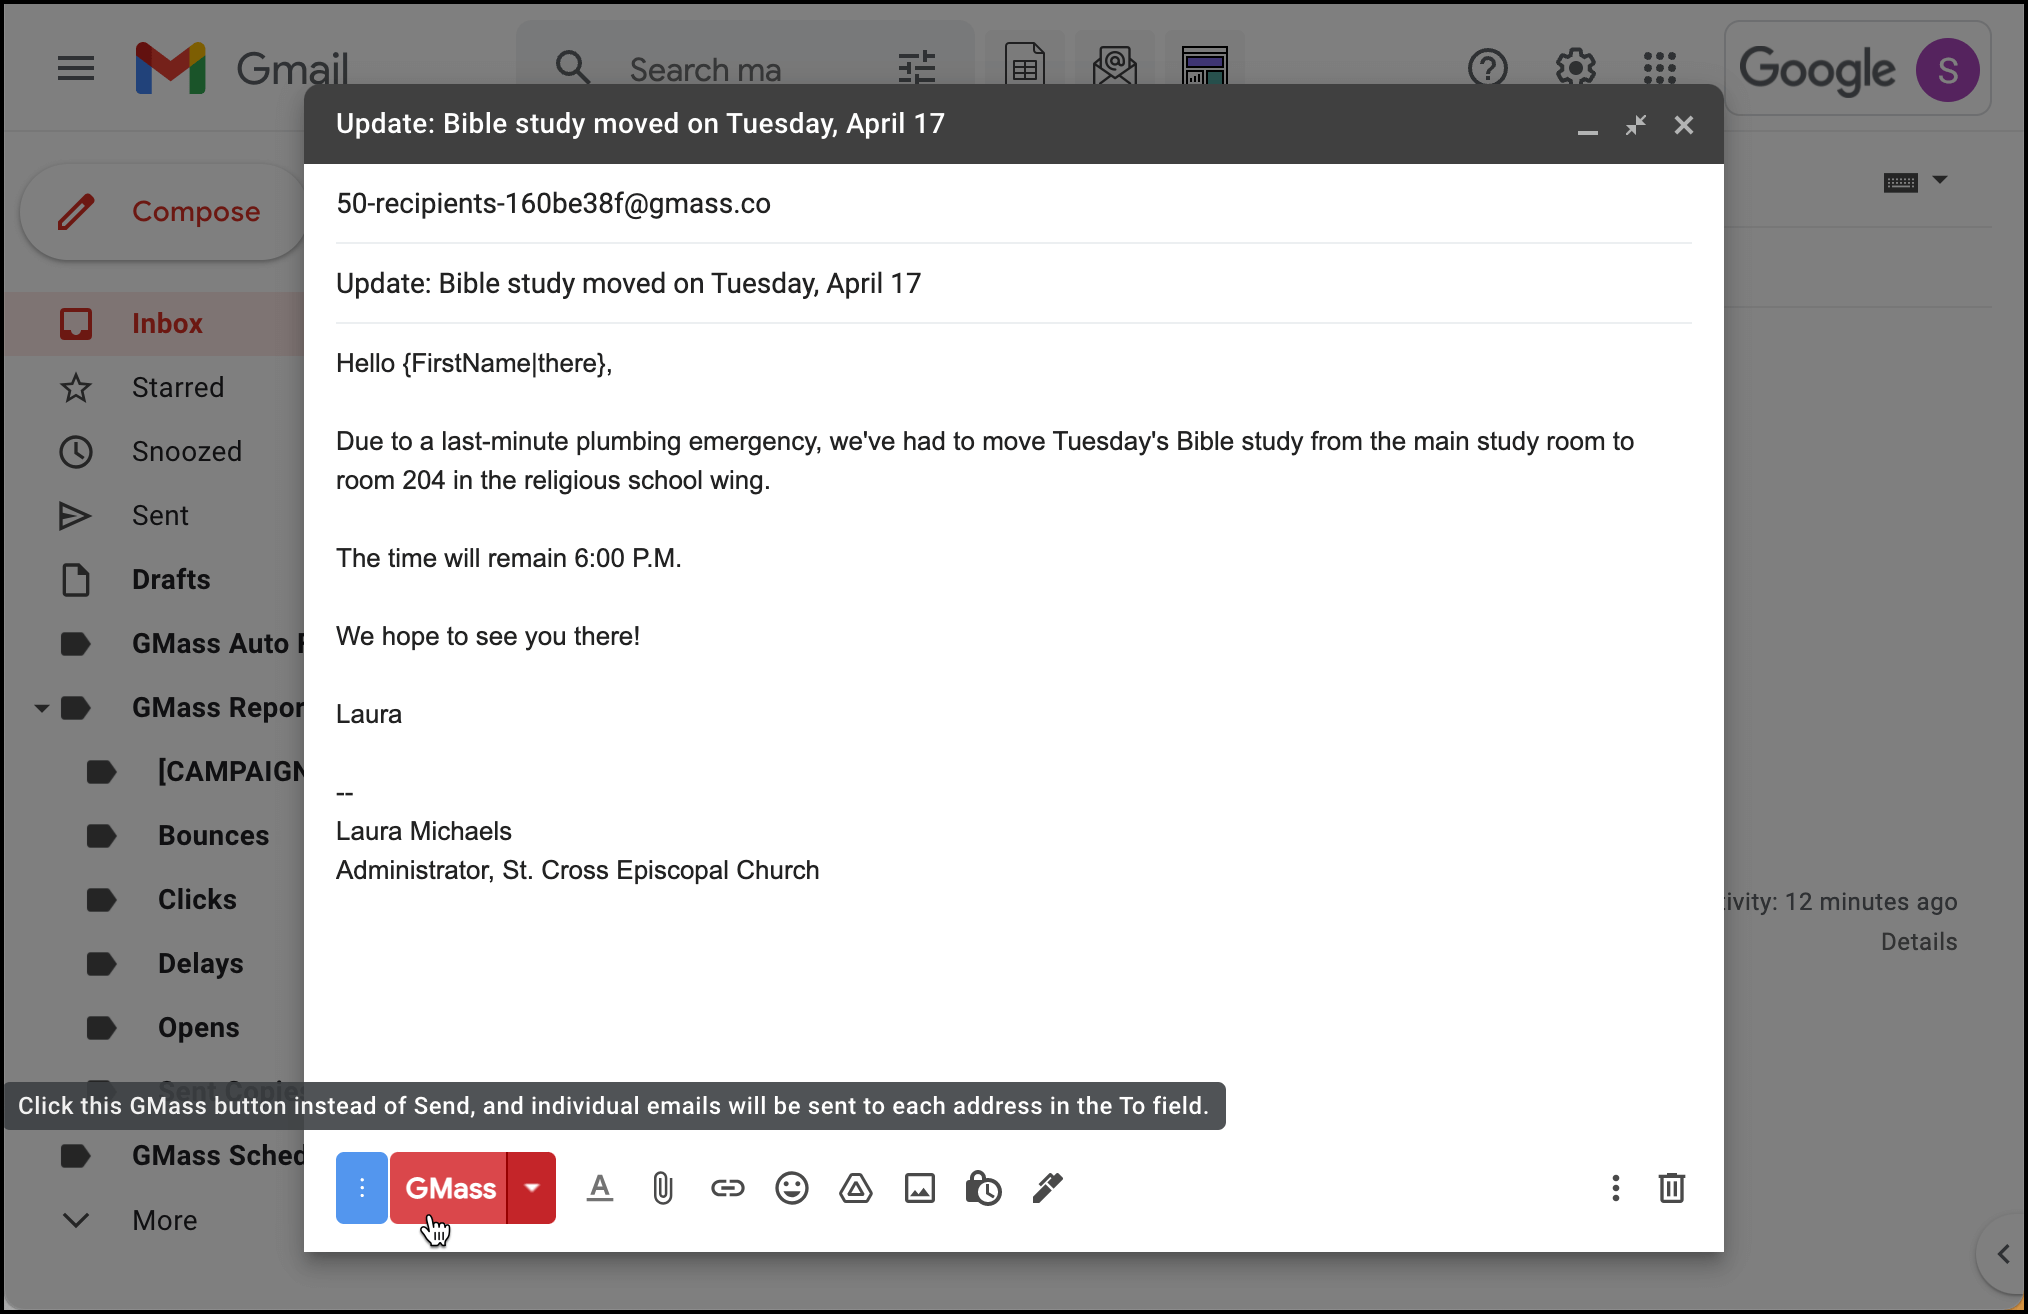Close the compose window
The image size is (2028, 1314).
click(x=1684, y=125)
